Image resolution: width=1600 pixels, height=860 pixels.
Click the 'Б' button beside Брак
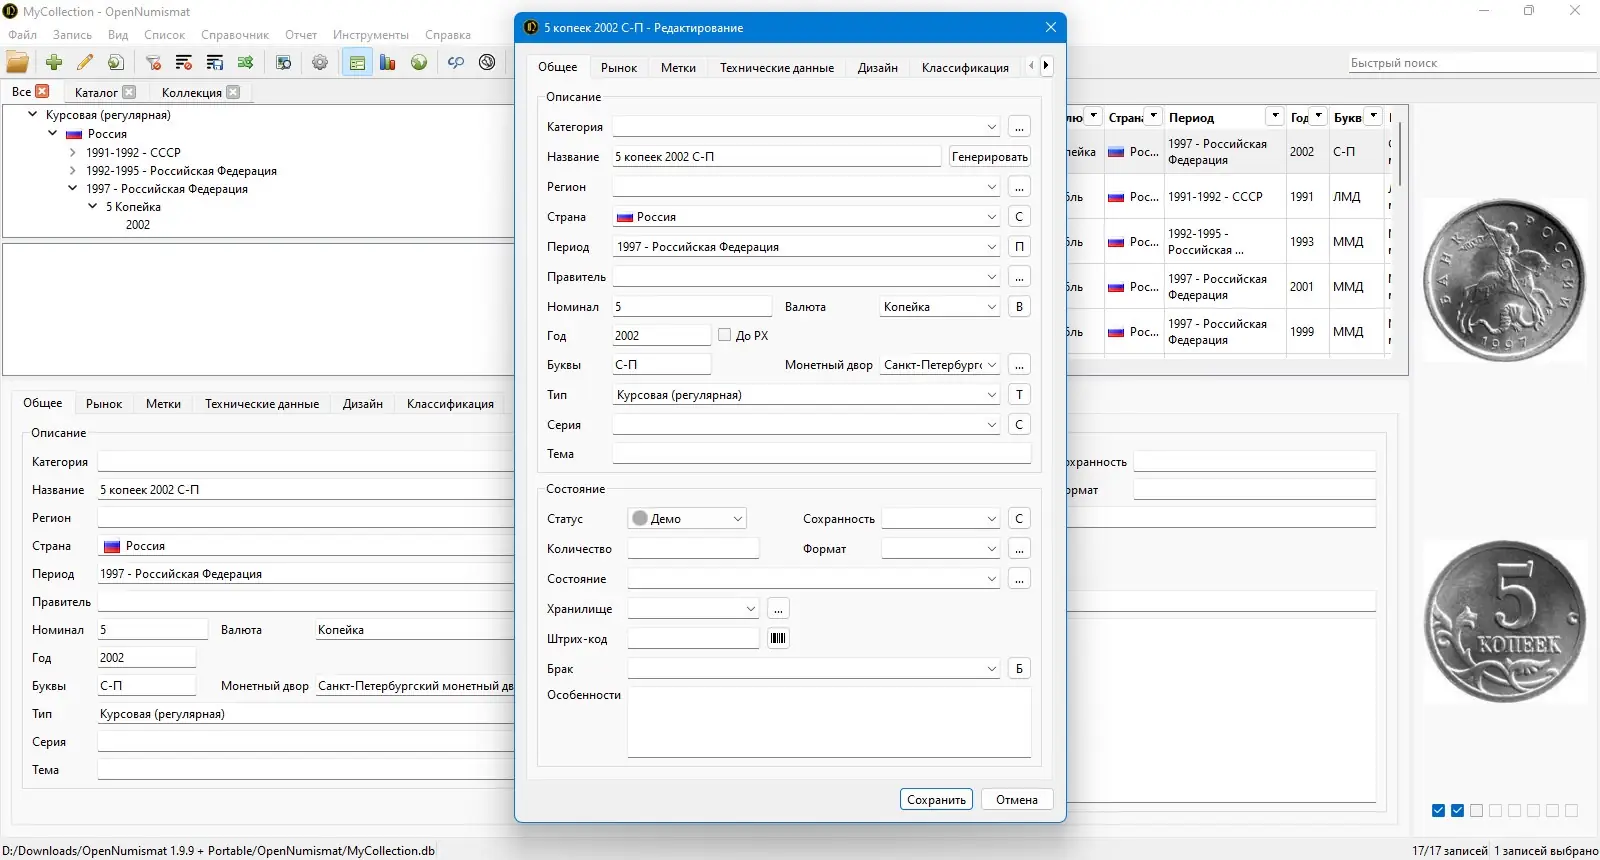[x=1019, y=669]
